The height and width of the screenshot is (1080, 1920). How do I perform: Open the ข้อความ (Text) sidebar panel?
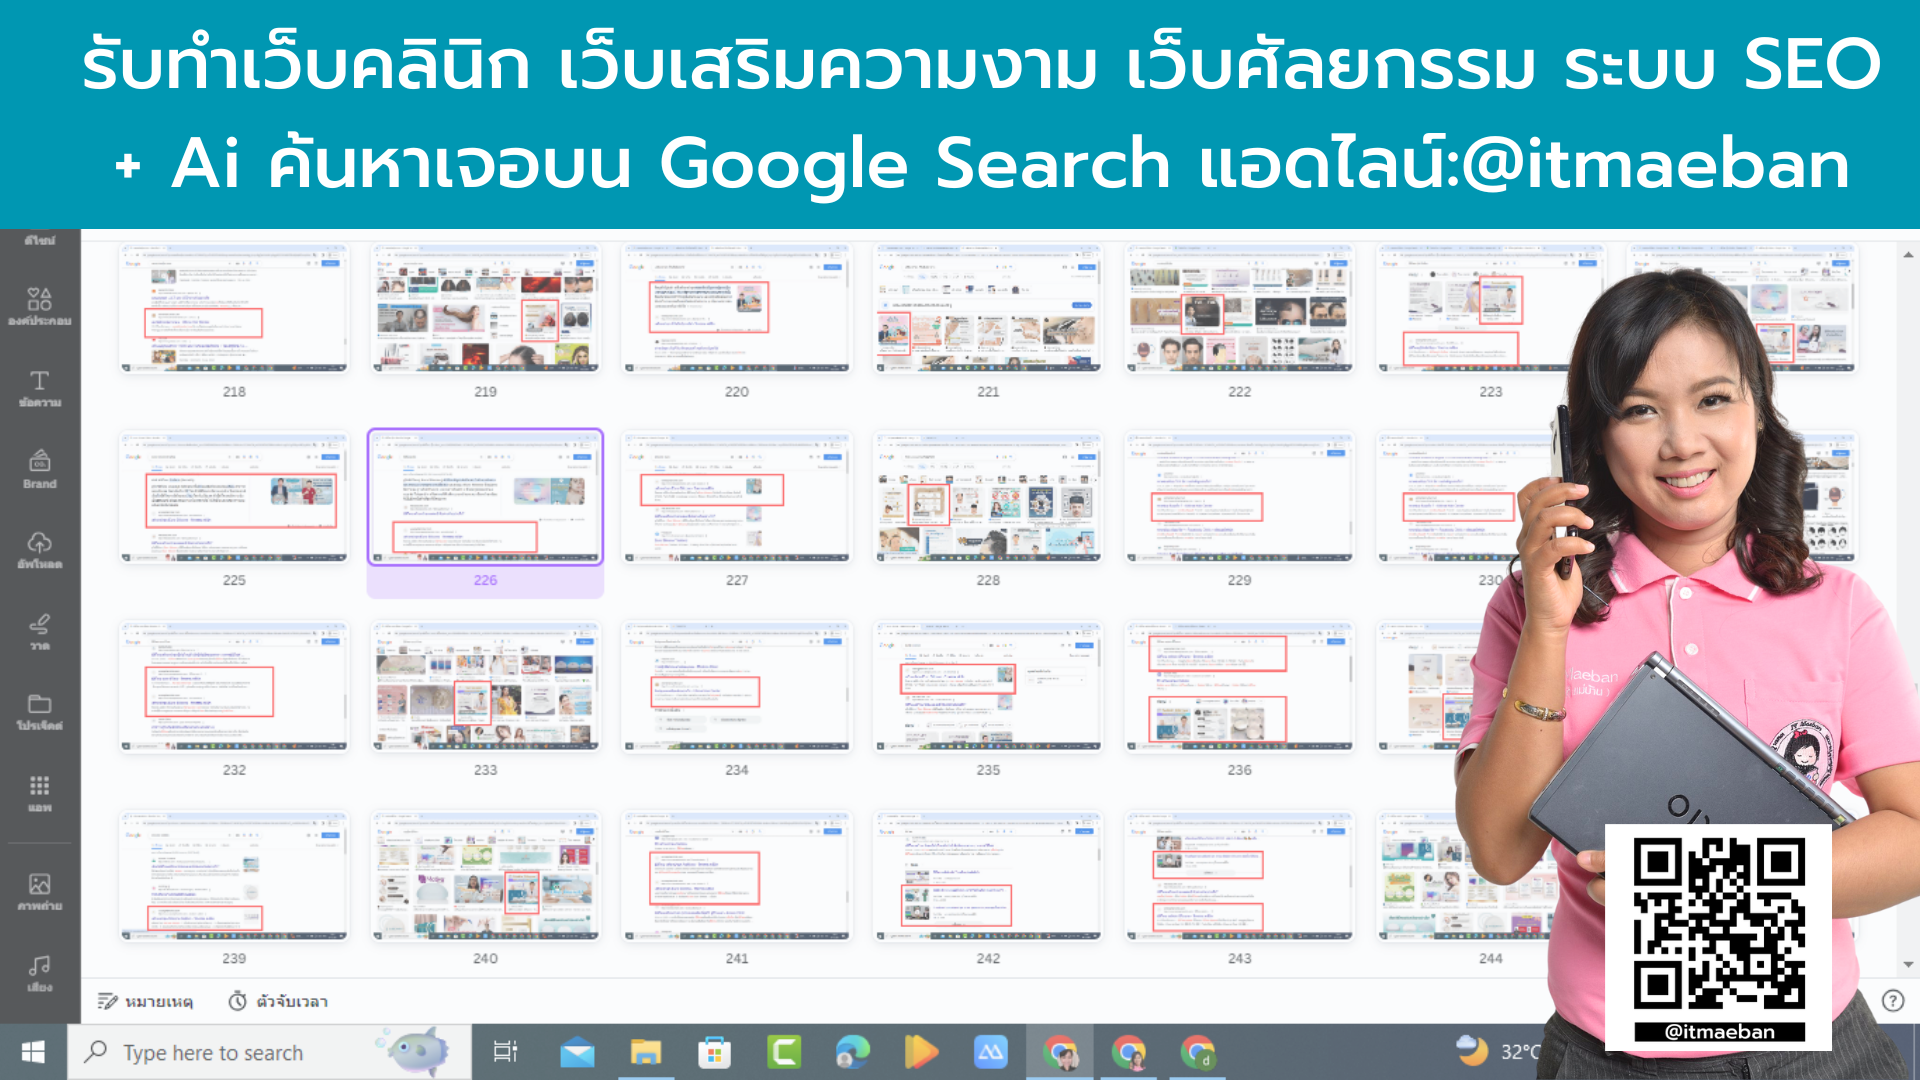40,388
